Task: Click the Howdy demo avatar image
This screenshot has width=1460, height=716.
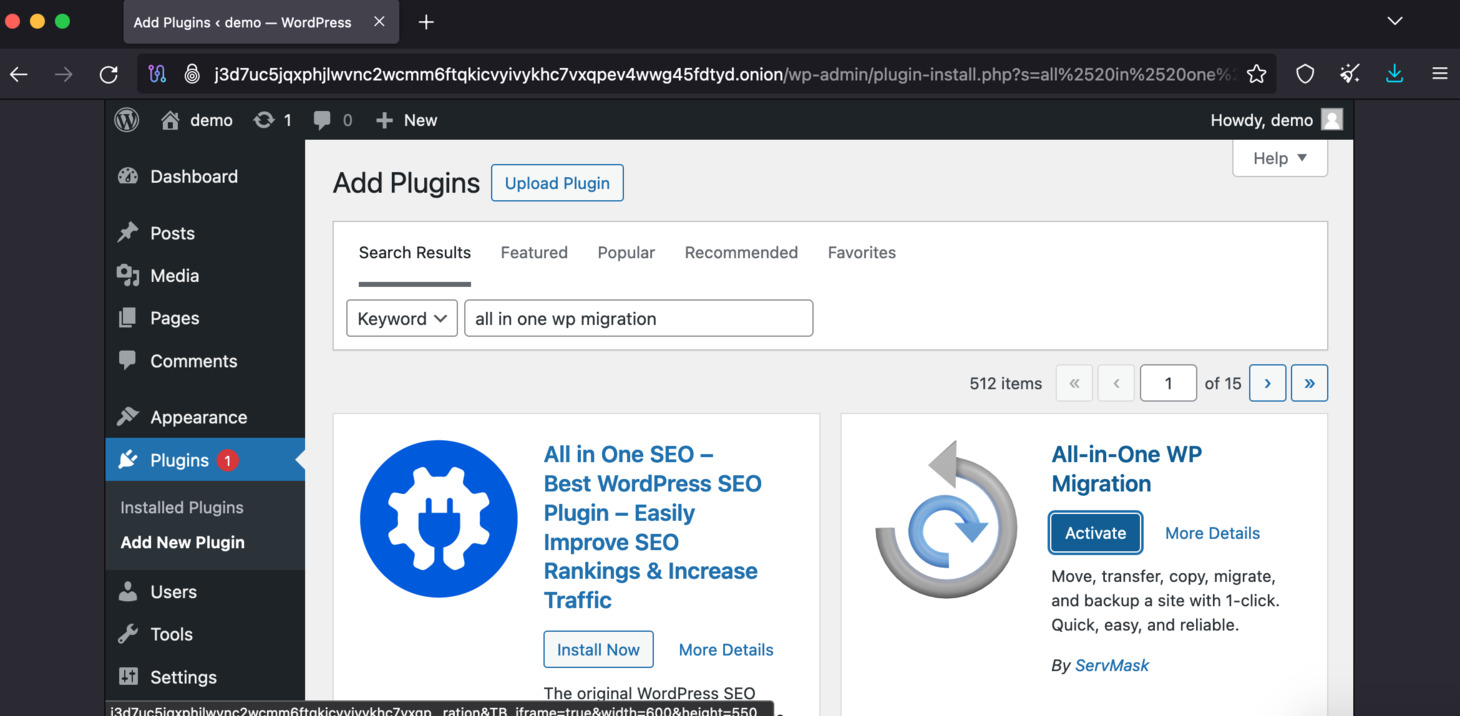Action: point(1332,120)
